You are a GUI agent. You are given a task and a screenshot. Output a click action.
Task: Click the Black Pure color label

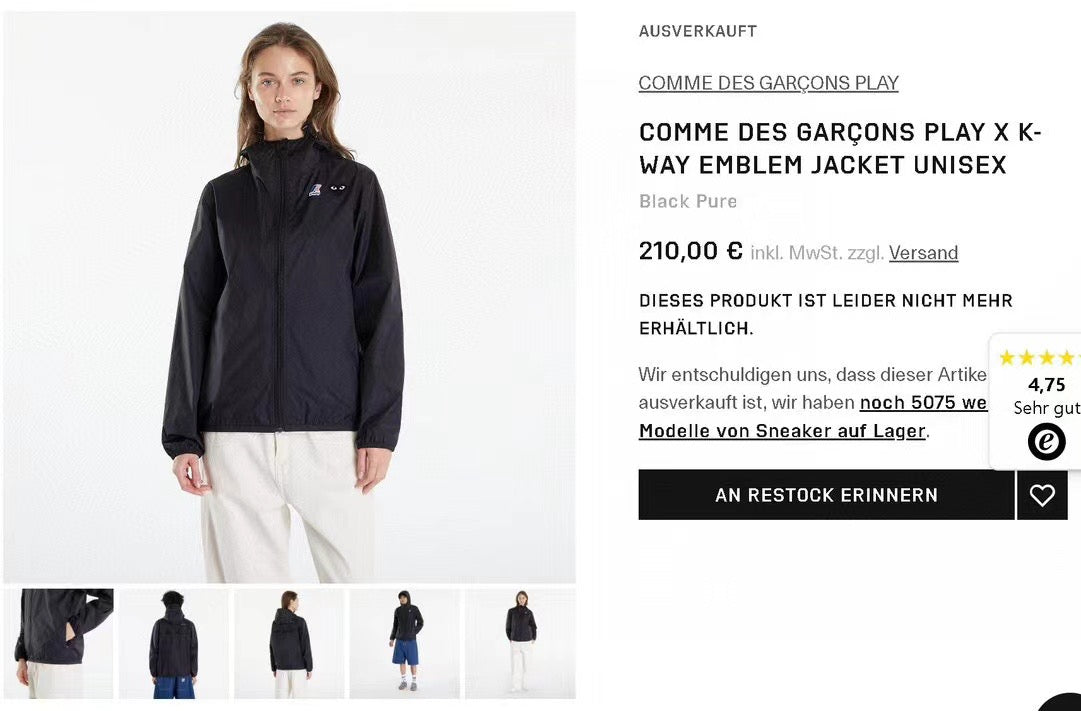pos(687,201)
